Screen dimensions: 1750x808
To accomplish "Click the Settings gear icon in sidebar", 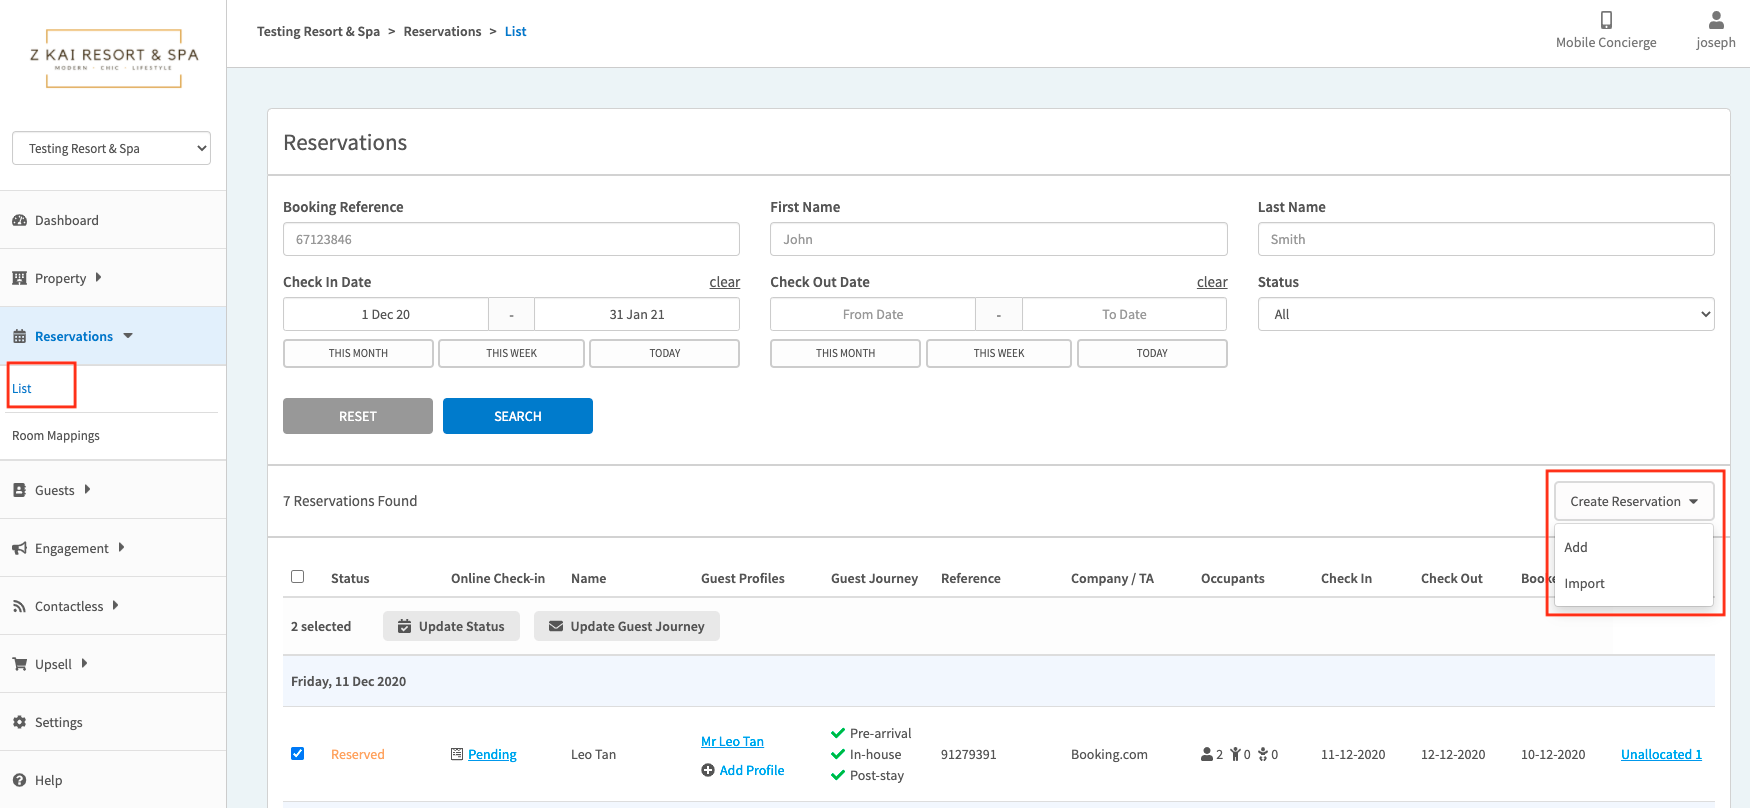I will [19, 722].
